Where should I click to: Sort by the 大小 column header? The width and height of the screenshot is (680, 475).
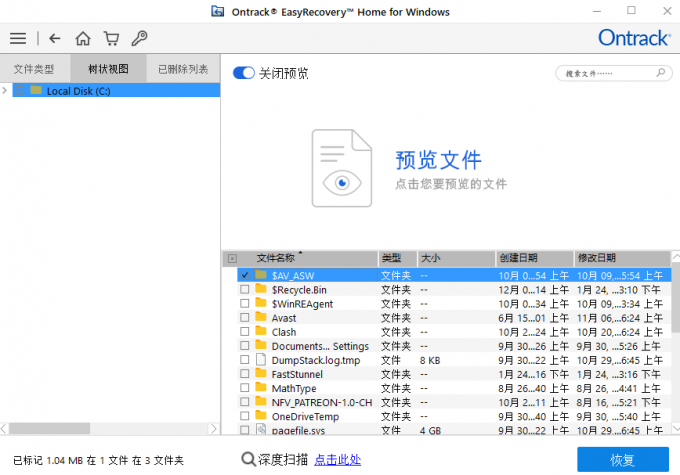point(456,258)
